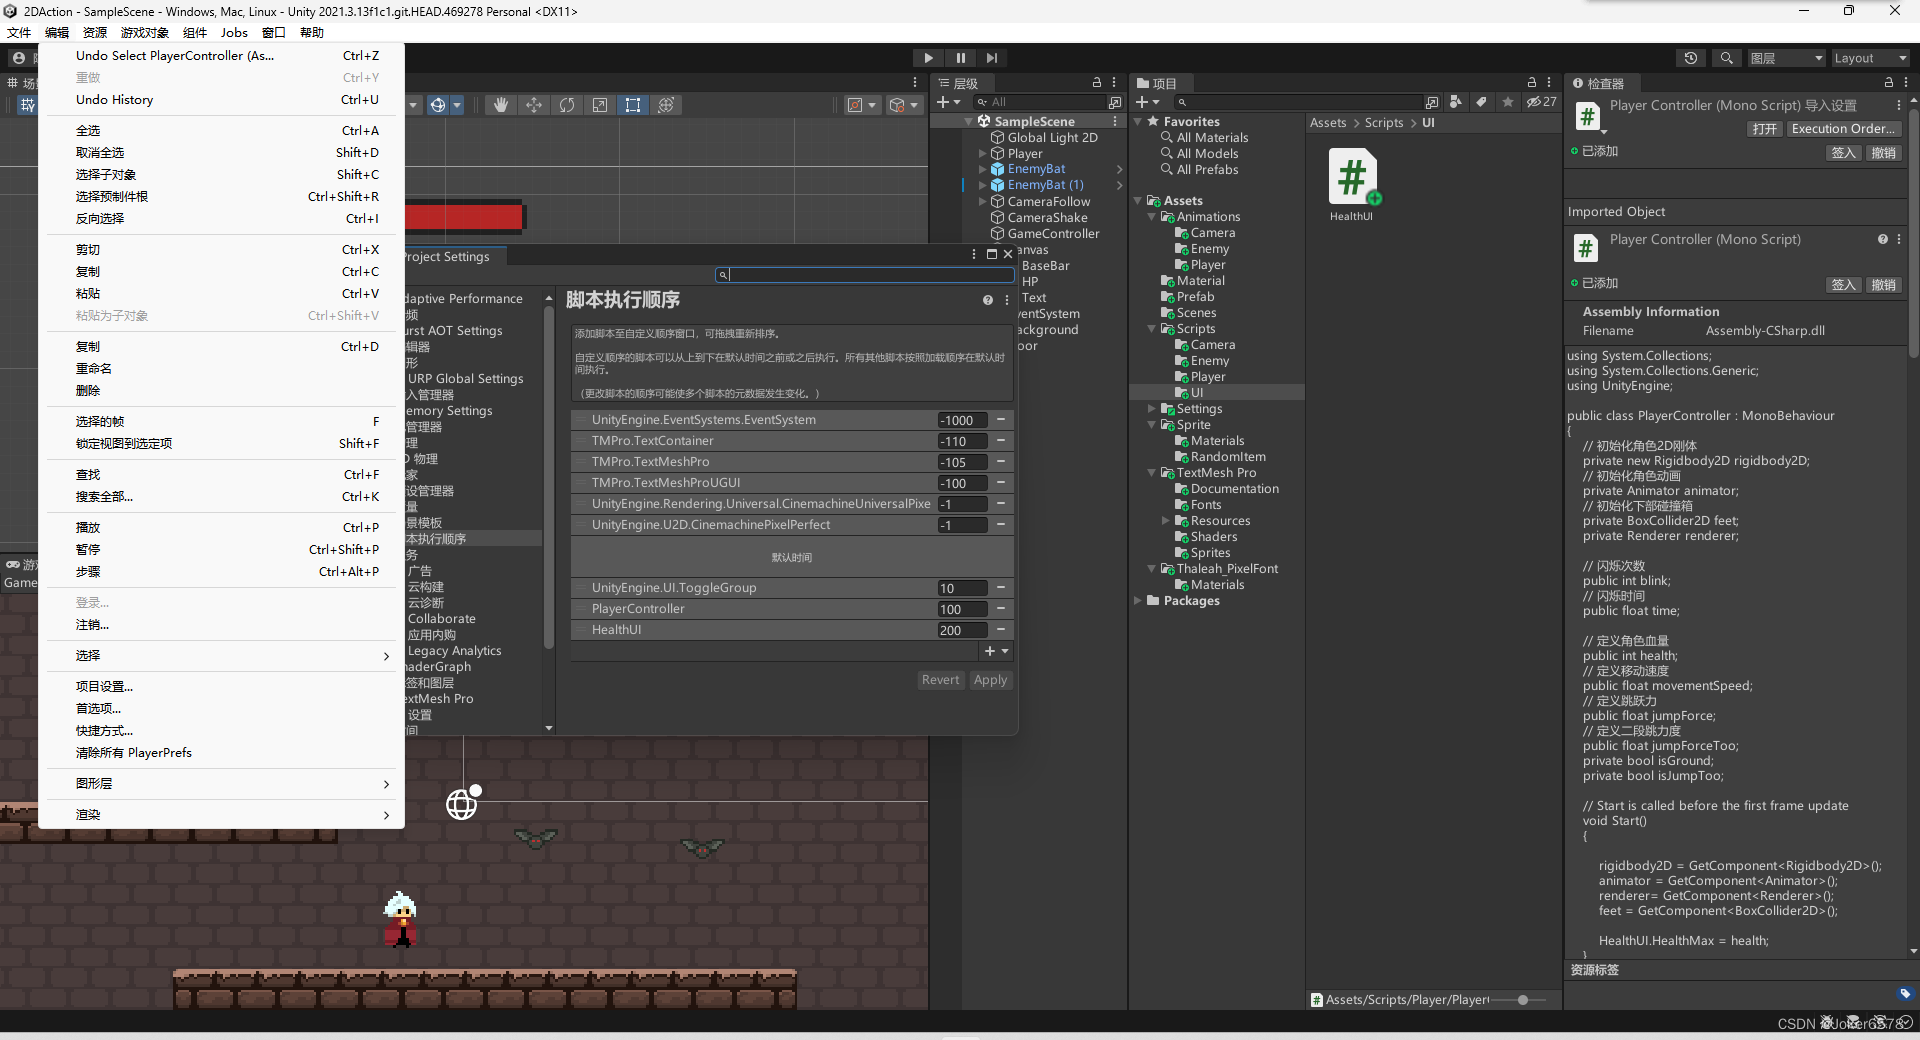Select 项目设置 from the open Edit menu

point(105,686)
